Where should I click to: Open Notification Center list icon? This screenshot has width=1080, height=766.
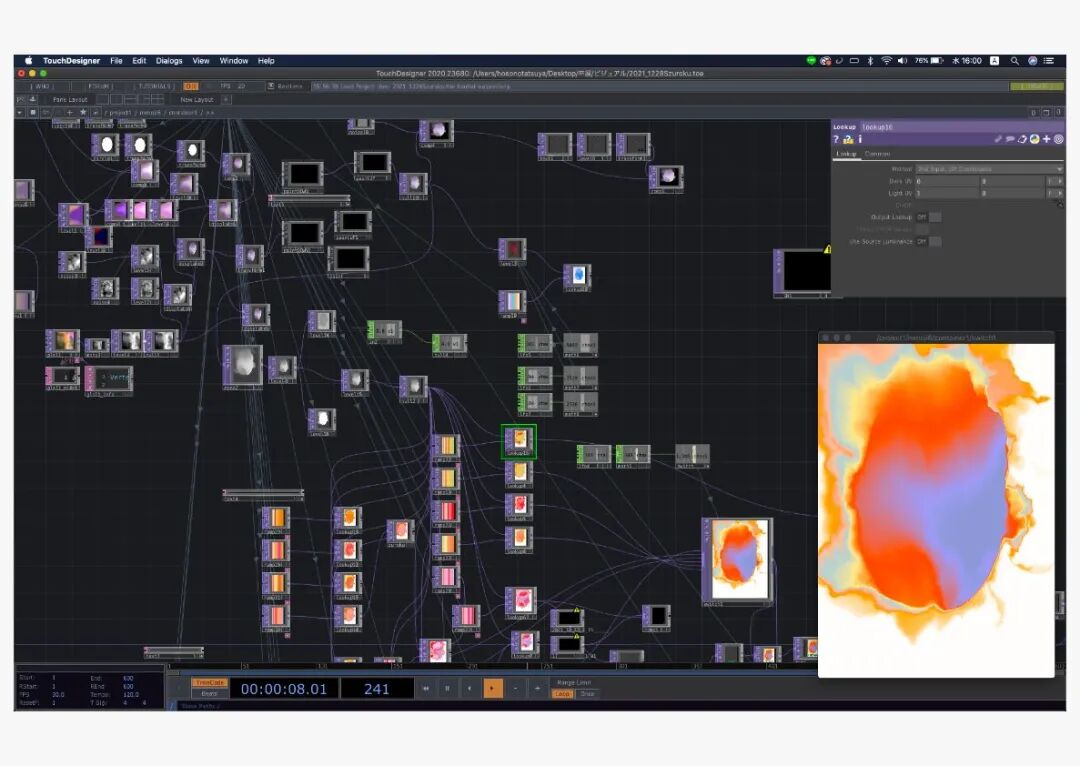1049,61
